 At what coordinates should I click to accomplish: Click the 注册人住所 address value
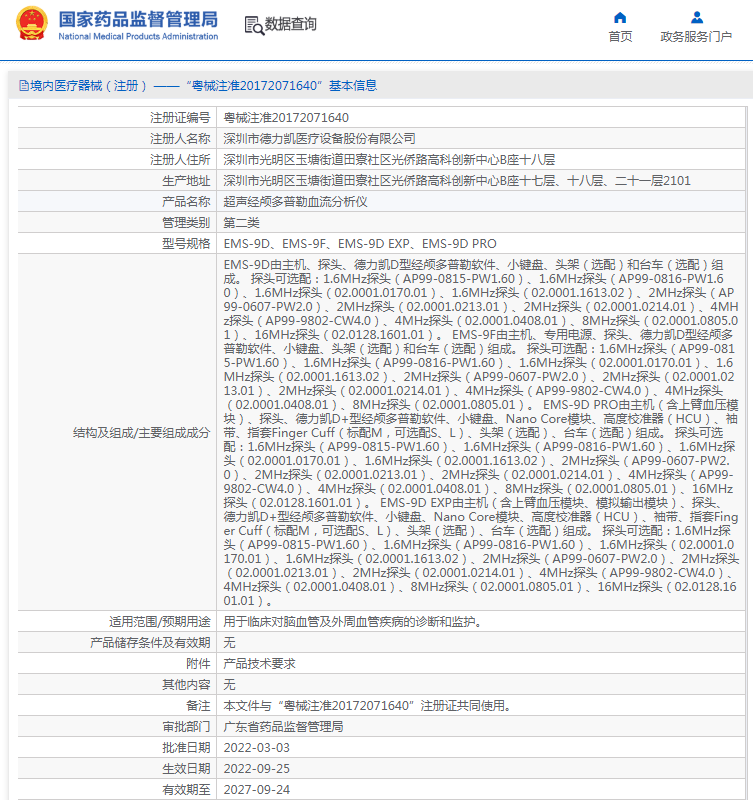(x=389, y=160)
